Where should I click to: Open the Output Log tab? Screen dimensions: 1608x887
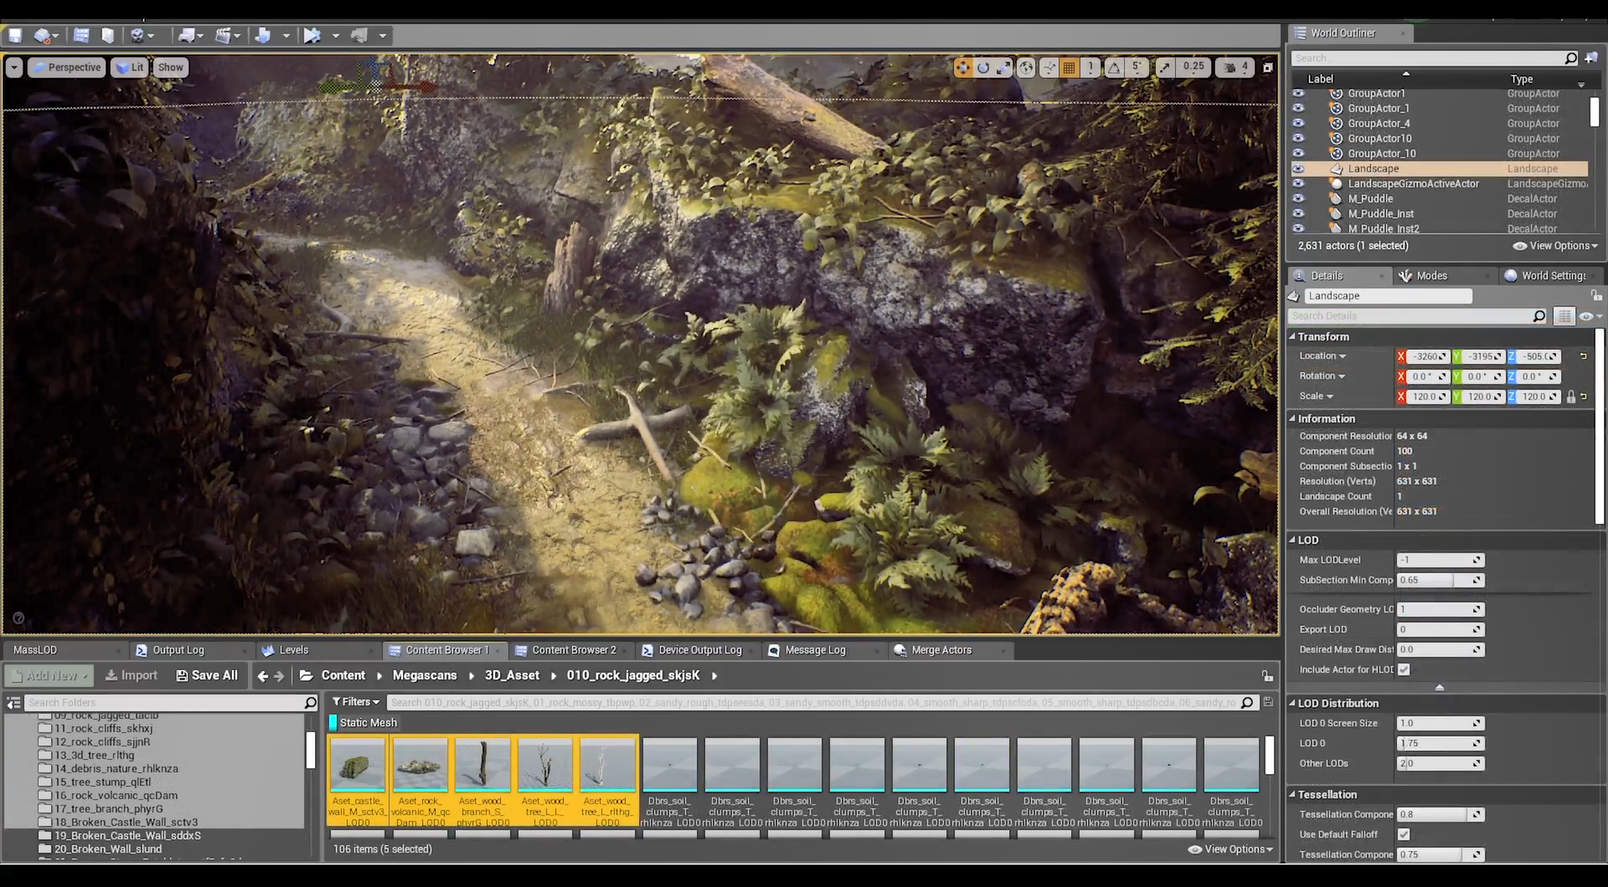tap(177, 650)
